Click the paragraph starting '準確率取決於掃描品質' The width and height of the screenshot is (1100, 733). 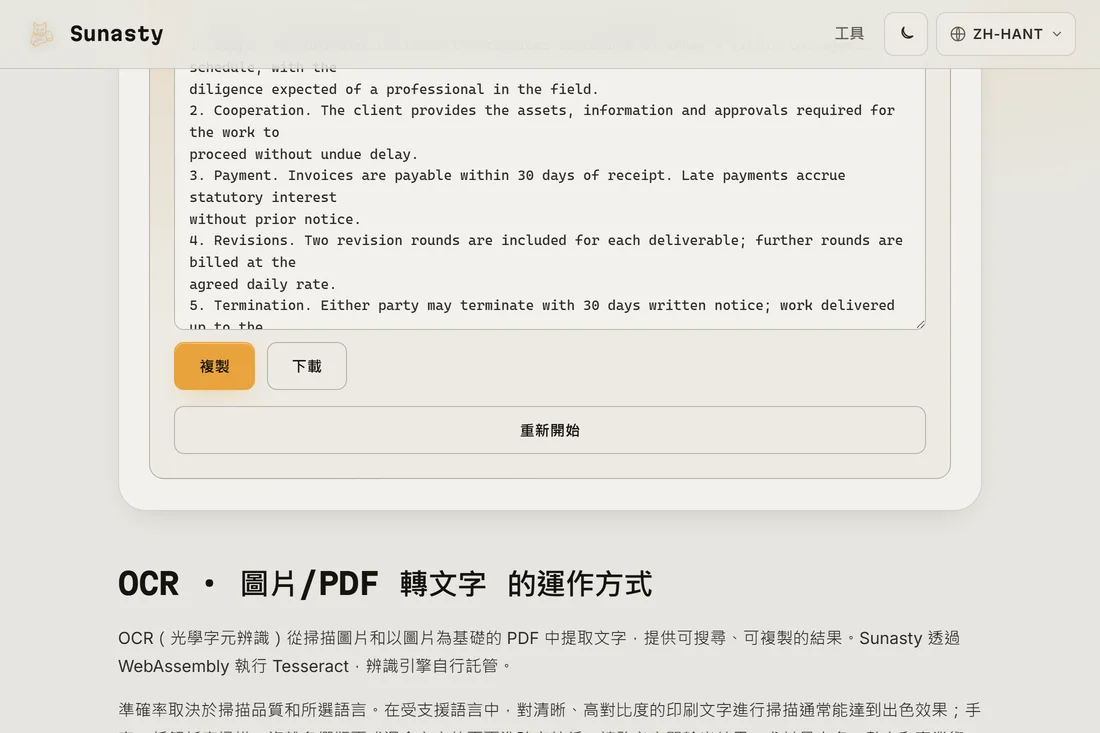[x=549, y=716]
